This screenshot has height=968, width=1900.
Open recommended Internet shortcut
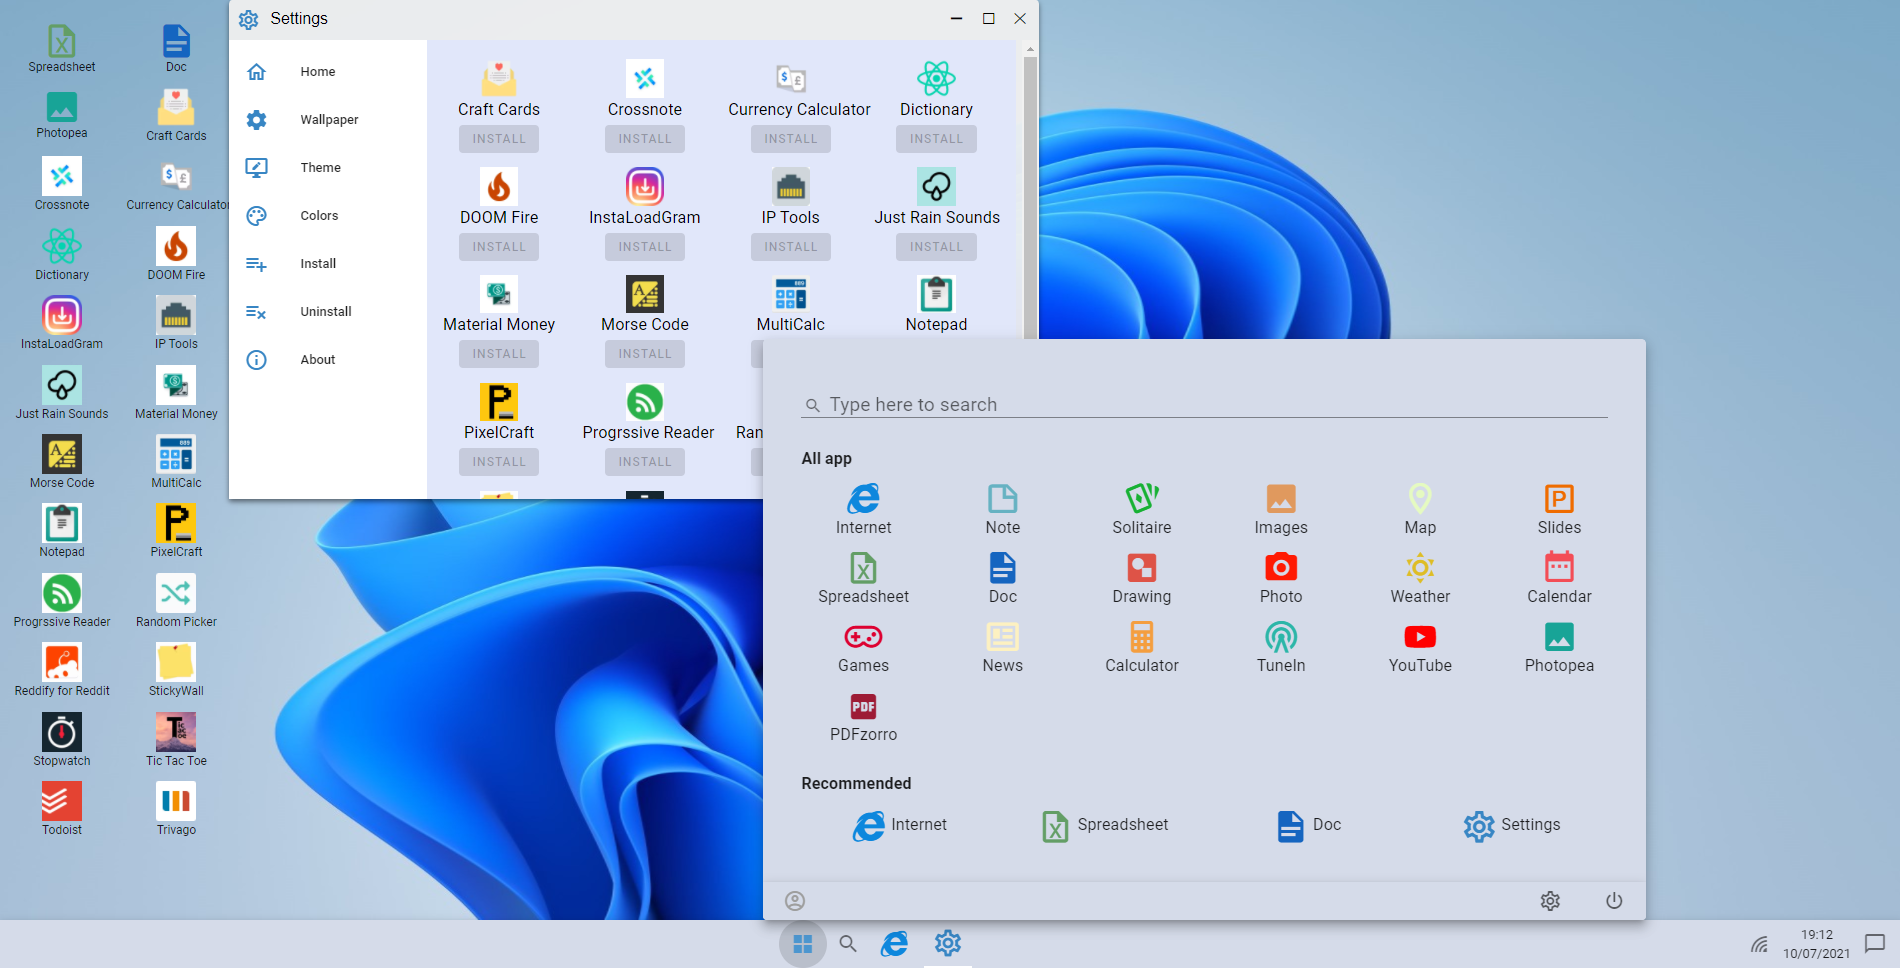[899, 825]
